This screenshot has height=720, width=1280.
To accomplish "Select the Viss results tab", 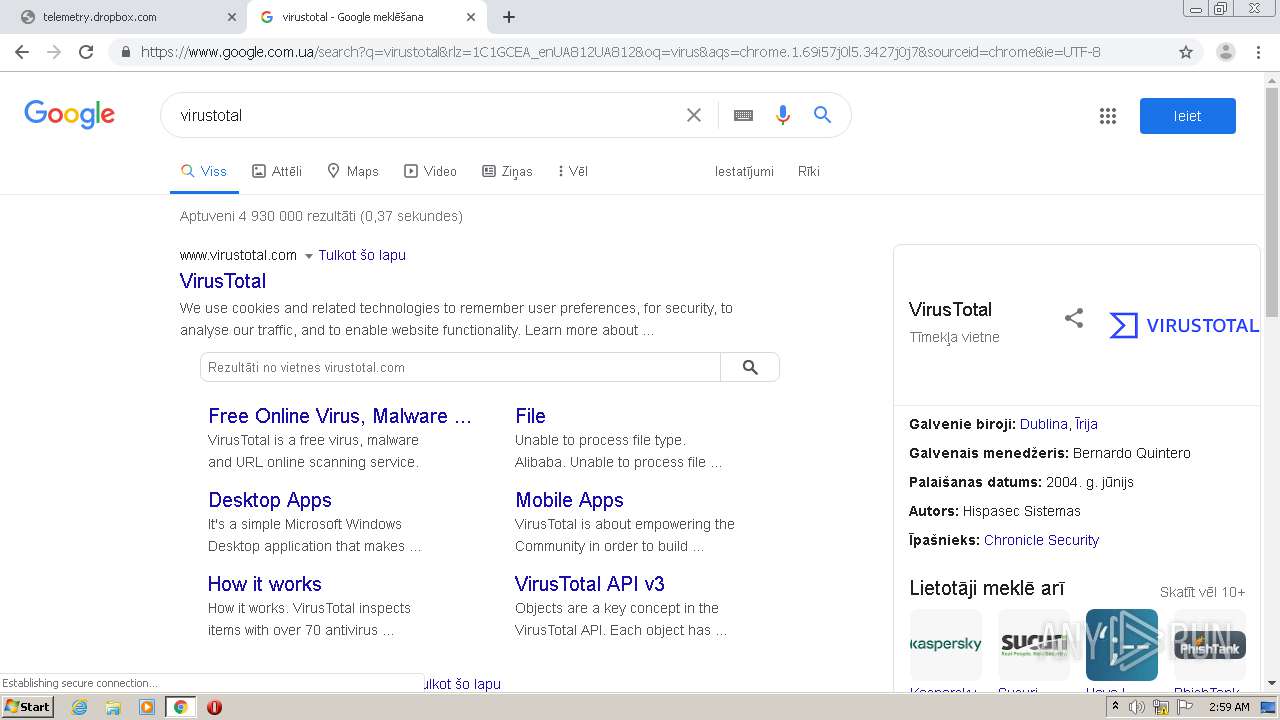I will pyautogui.click(x=204, y=171).
